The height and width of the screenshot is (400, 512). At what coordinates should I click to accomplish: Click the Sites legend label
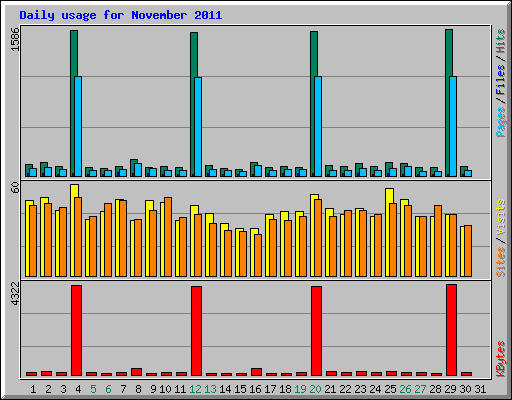click(500, 262)
